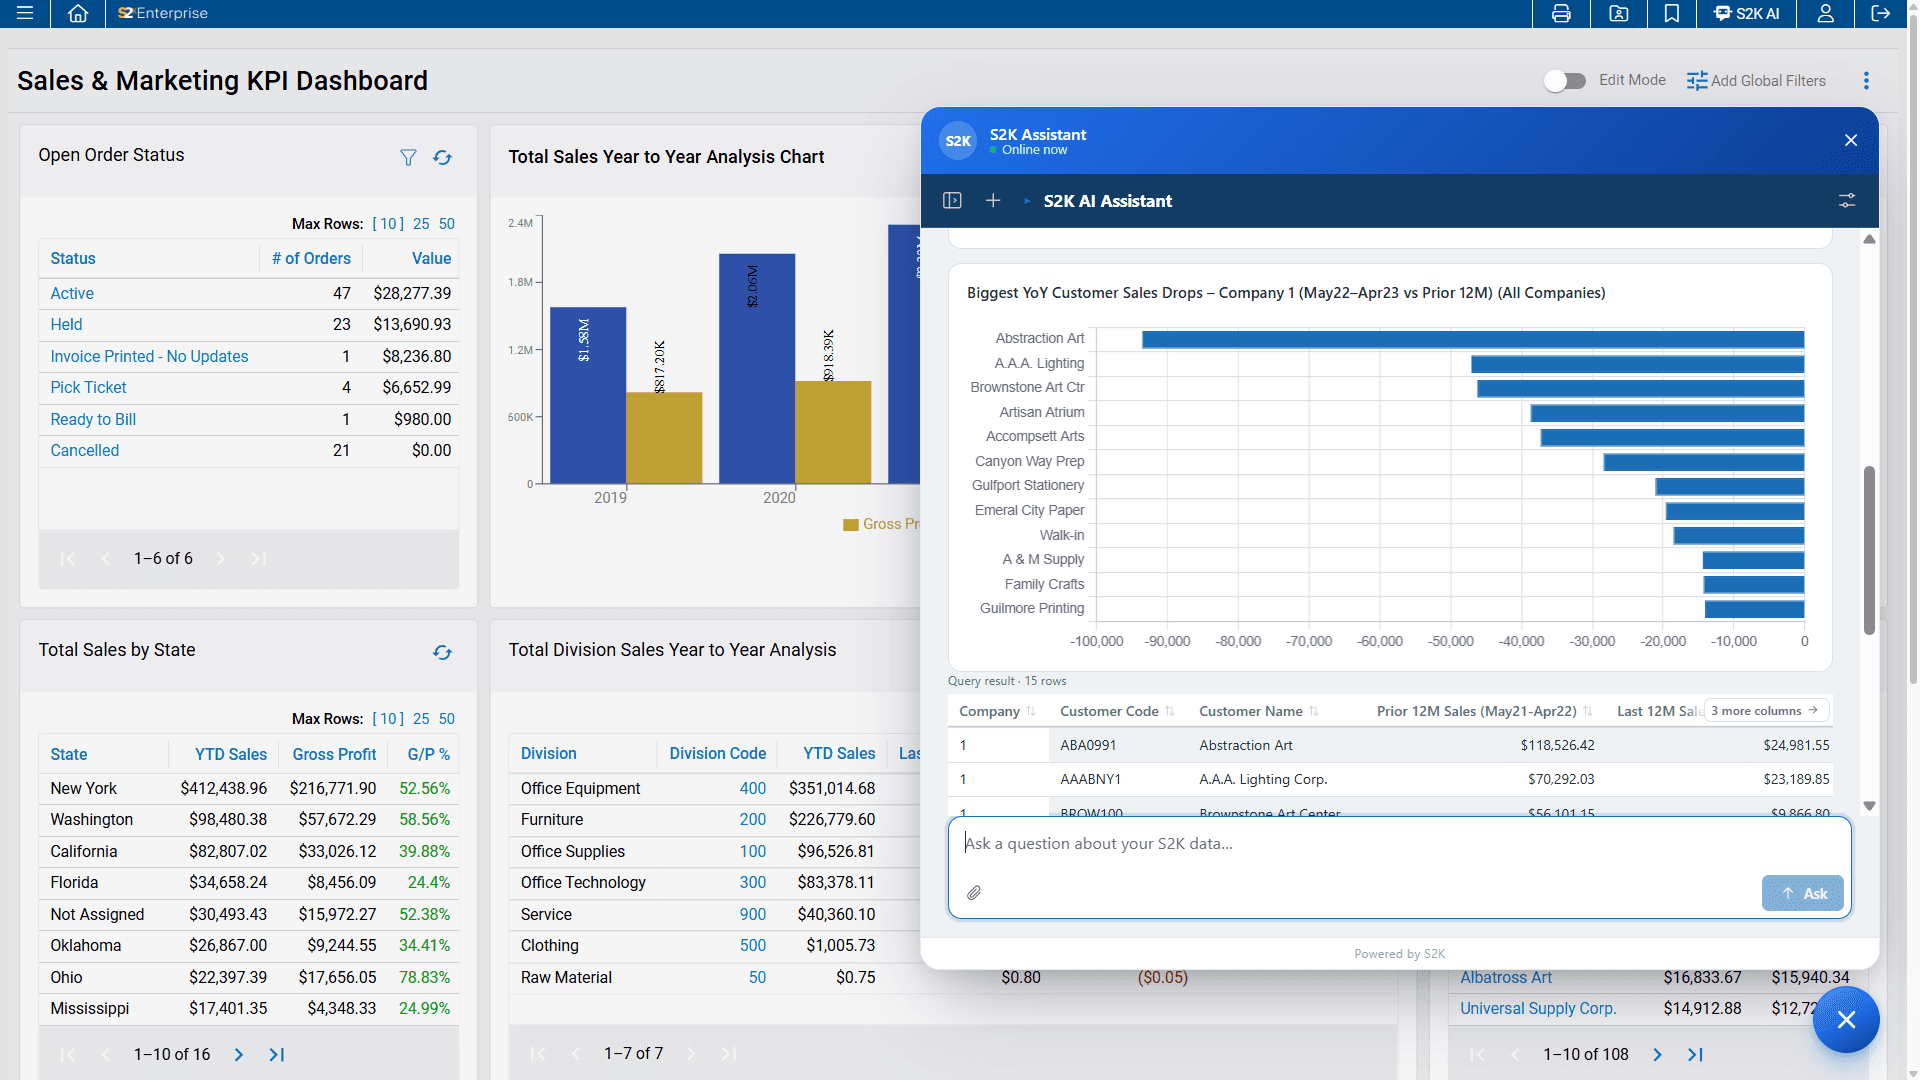The height and width of the screenshot is (1080, 1920).
Task: Set Total Sales by State max rows to 50
Action: pos(446,719)
